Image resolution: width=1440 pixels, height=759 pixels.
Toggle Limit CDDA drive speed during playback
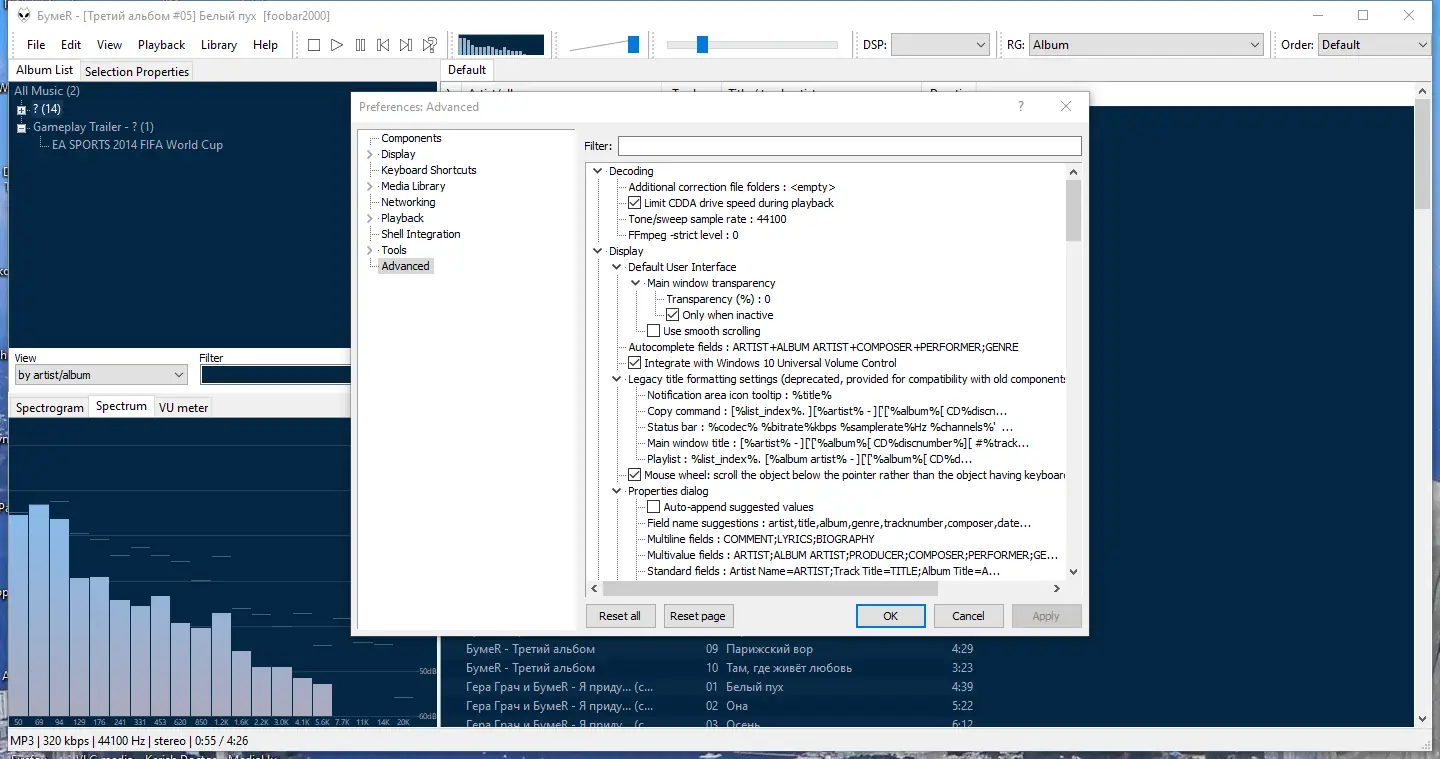(635, 203)
